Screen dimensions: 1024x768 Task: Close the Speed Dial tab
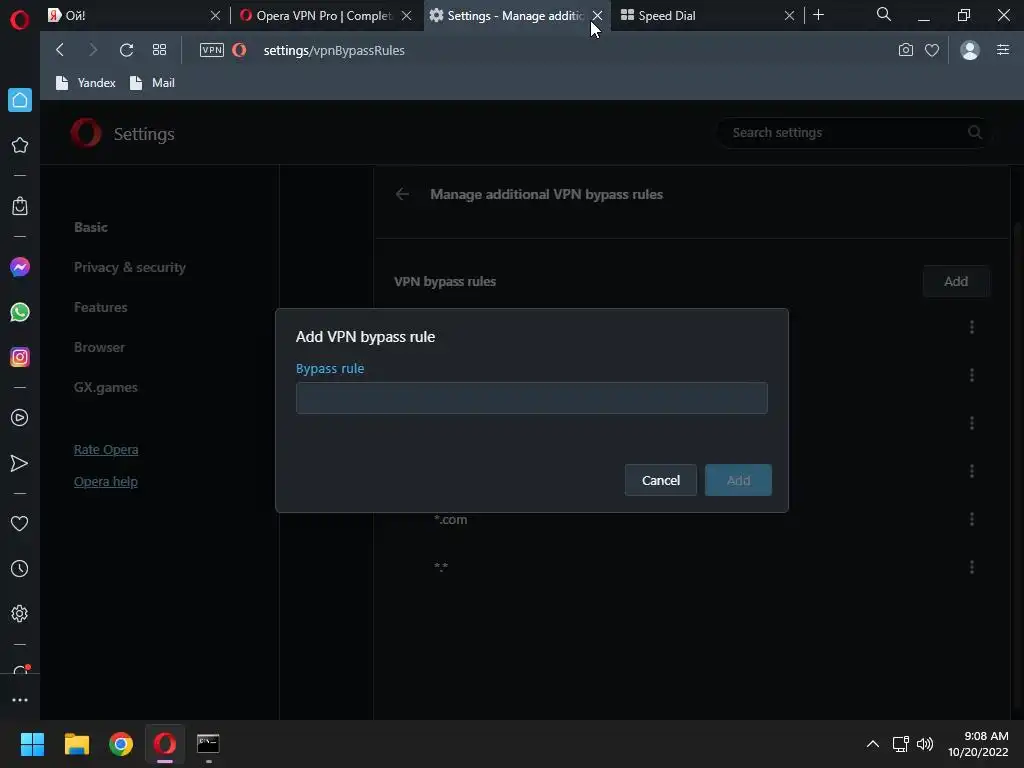[x=789, y=16]
